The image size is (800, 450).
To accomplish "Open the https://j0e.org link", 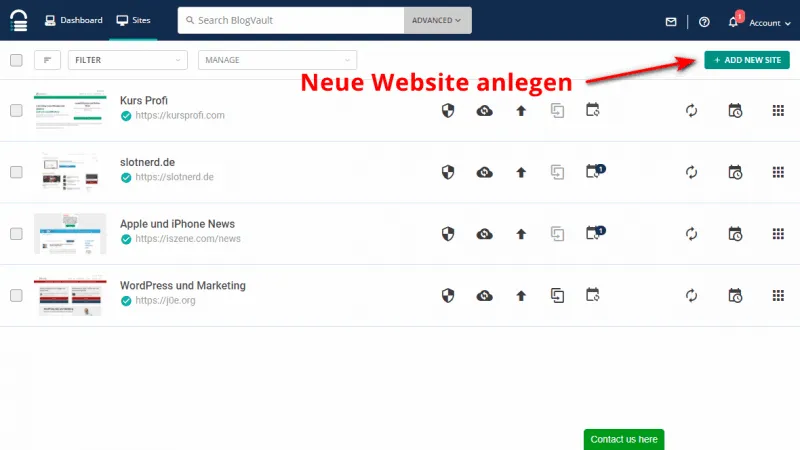I will coord(165,301).
